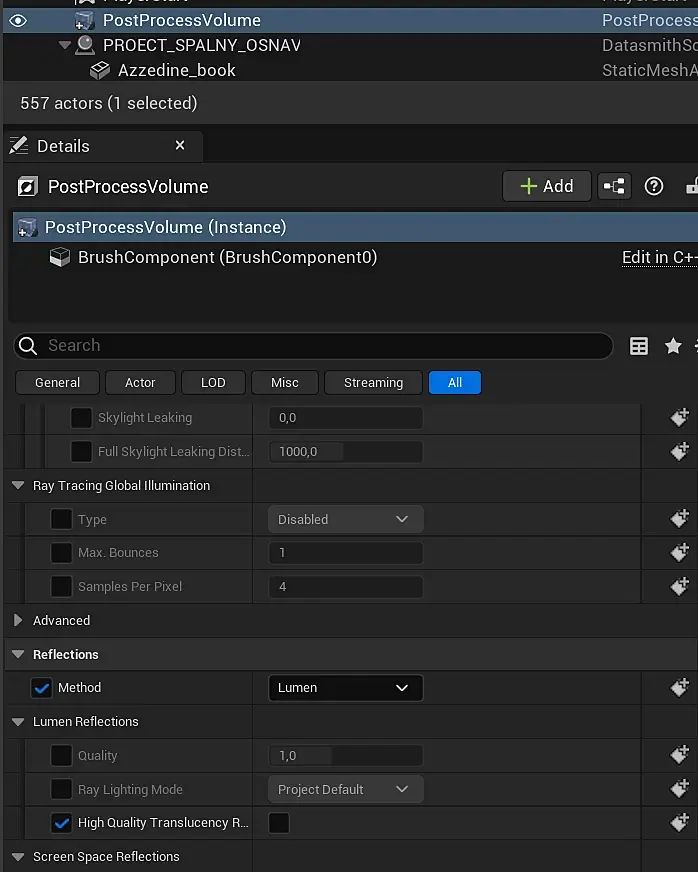Open the Reflections Method Lumen dropdown
This screenshot has height=872, width=698.
345,688
